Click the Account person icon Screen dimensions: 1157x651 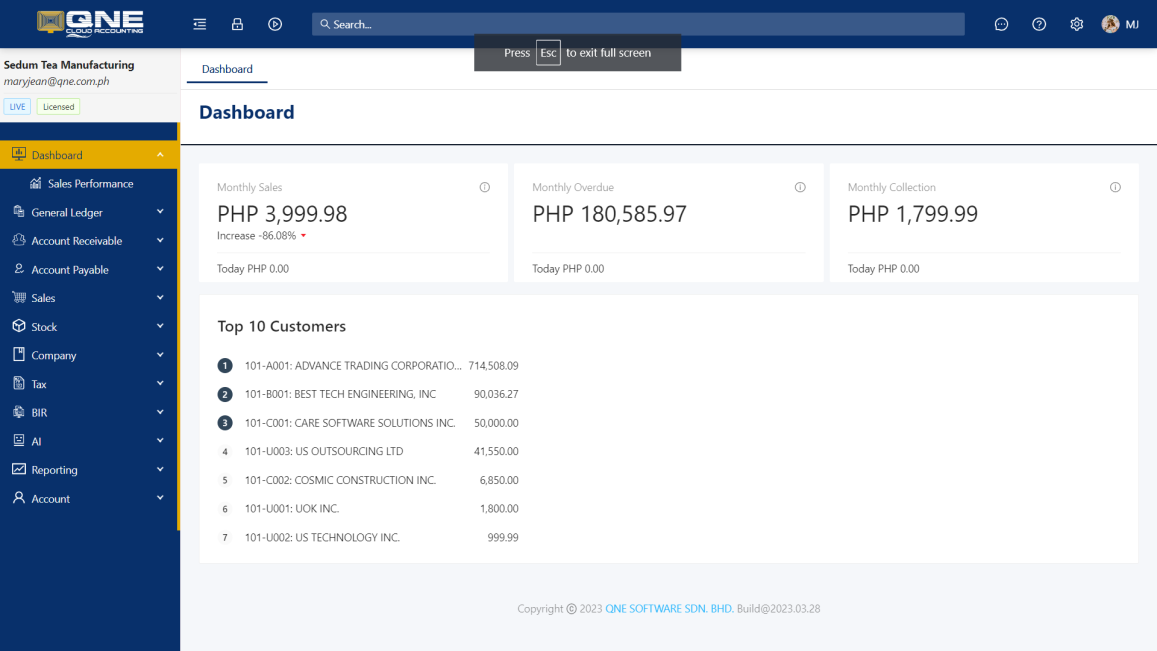tap(18, 498)
